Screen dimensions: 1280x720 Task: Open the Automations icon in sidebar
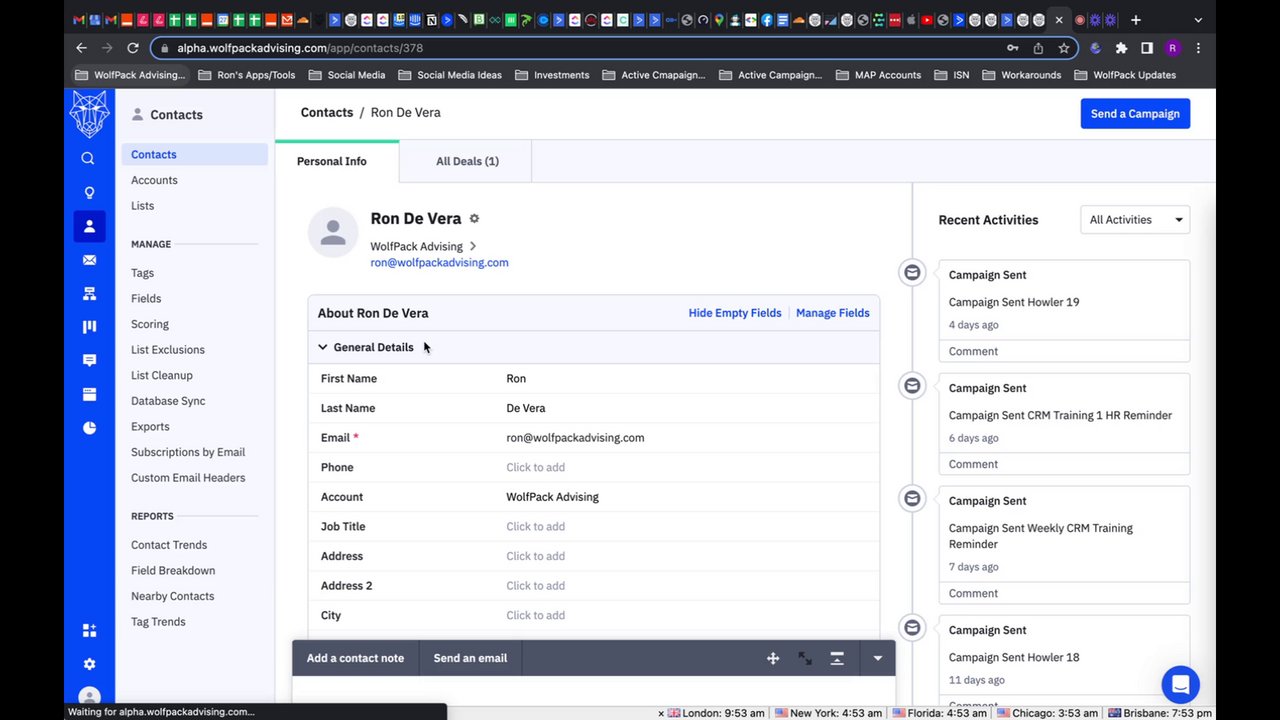point(89,294)
